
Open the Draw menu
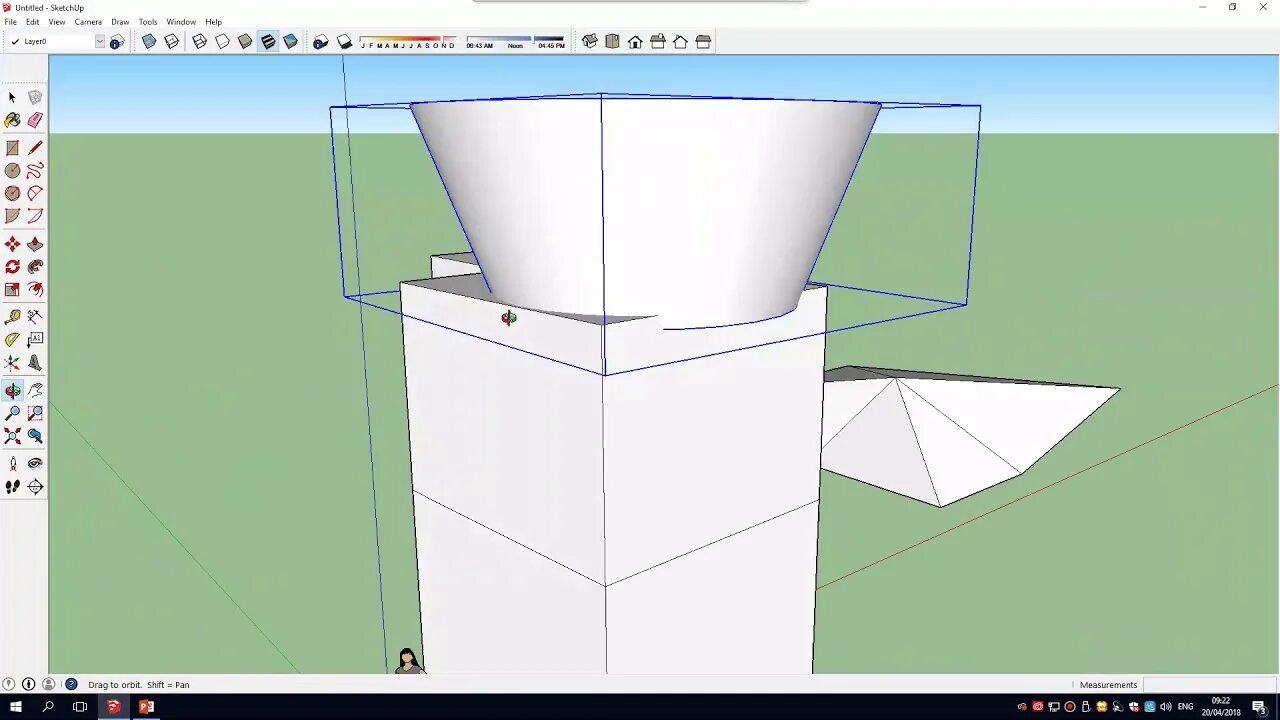[120, 22]
